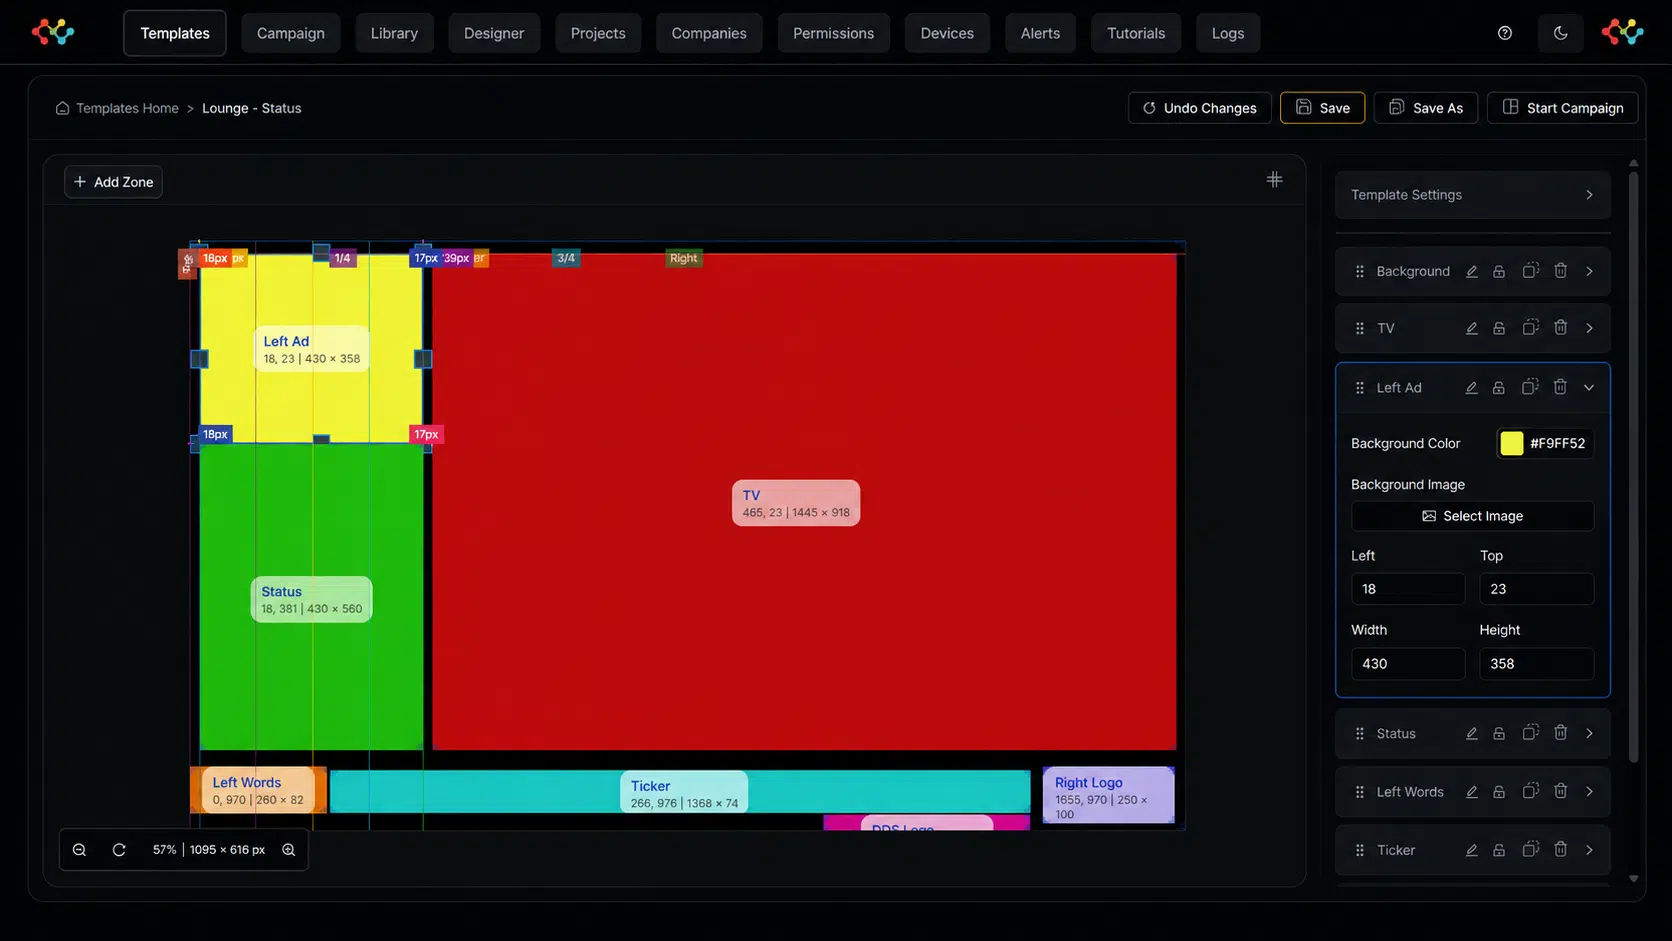Open the yellow background color swatch

coord(1511,443)
